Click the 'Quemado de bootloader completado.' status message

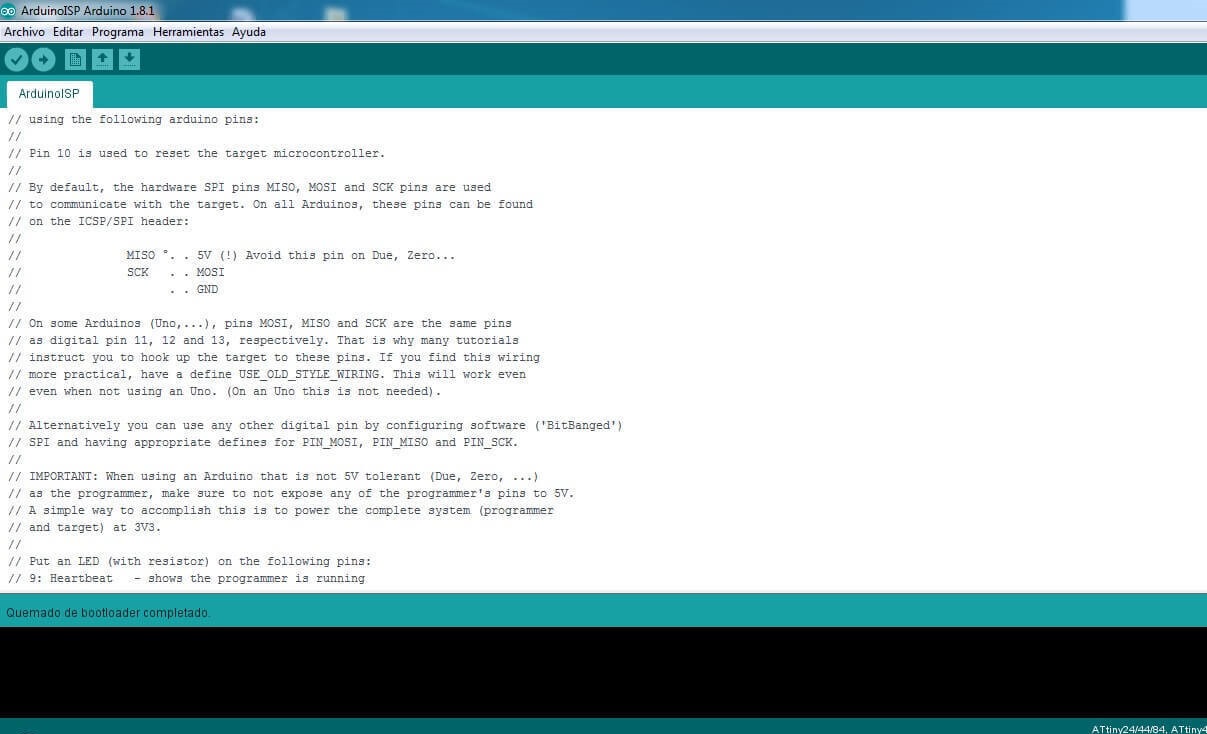click(108, 612)
